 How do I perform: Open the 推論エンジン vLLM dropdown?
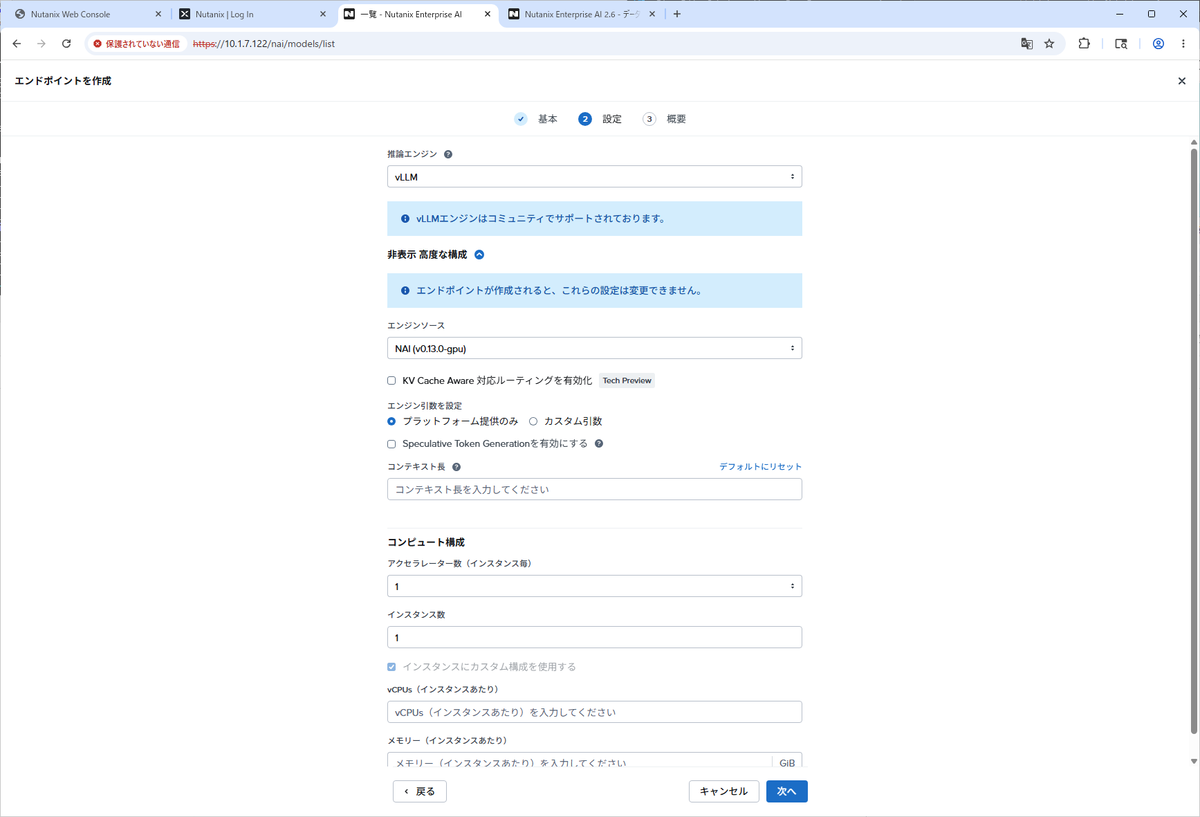click(594, 176)
